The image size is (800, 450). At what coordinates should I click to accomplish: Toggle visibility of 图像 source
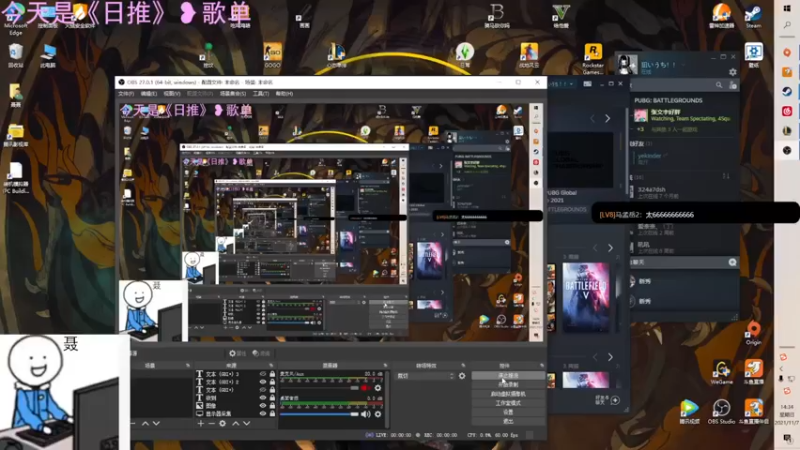pyautogui.click(x=263, y=406)
